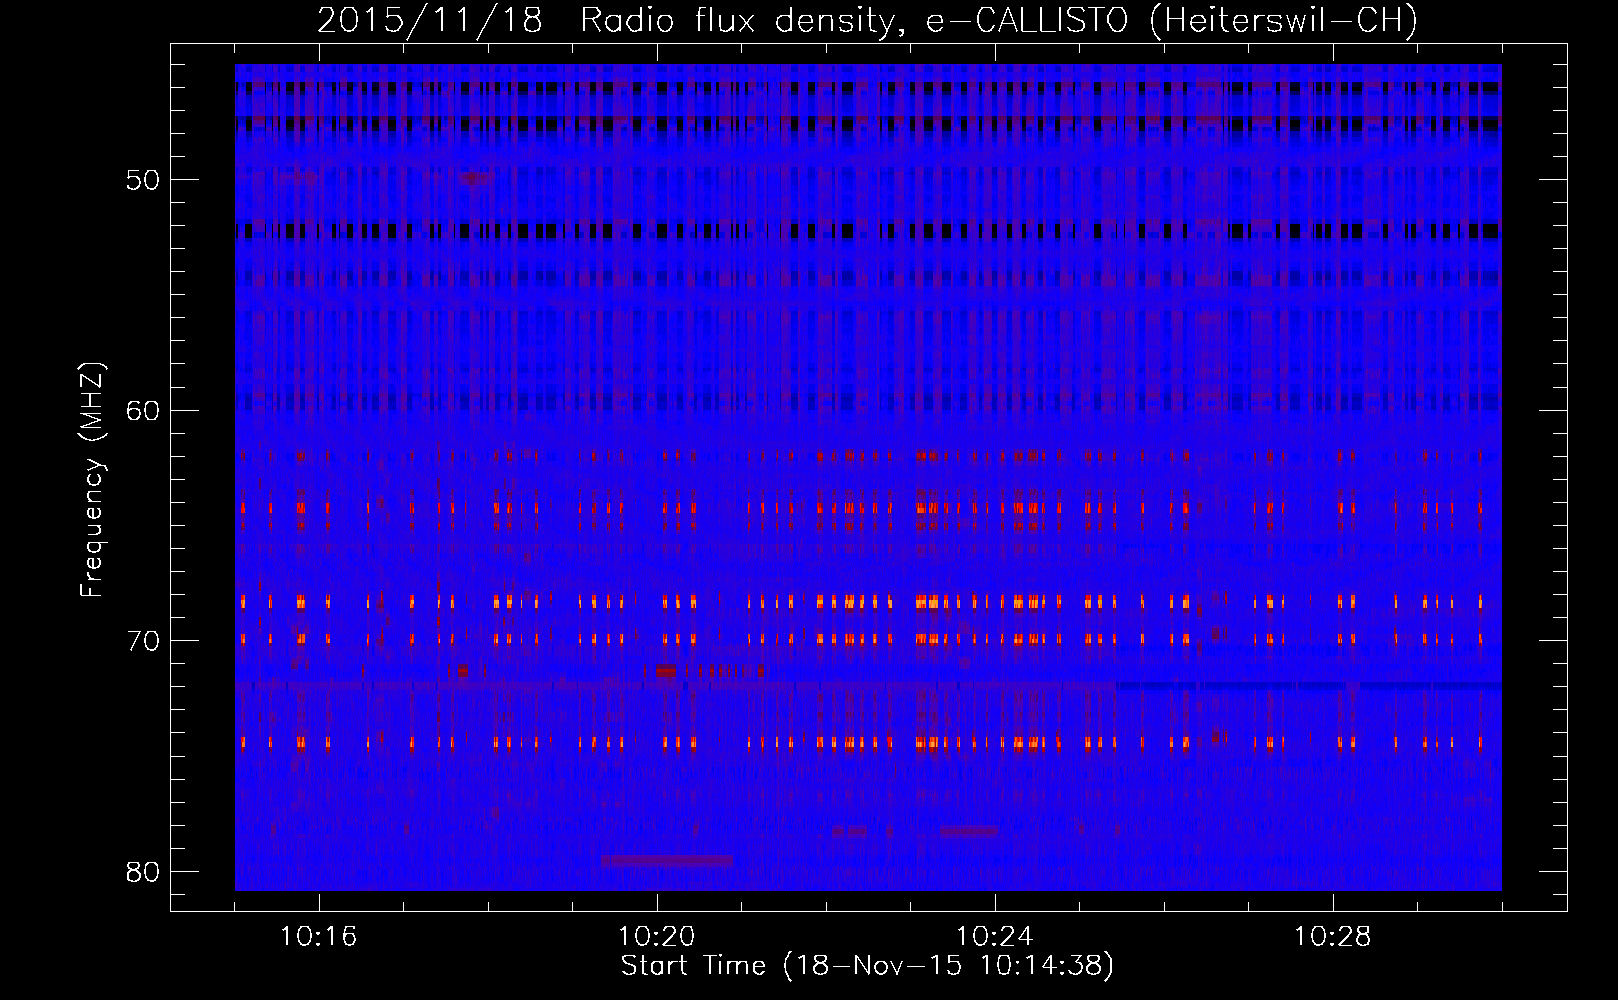1618x1000 pixels.
Task: Click the 10:16 time tick label
Action: (319, 937)
